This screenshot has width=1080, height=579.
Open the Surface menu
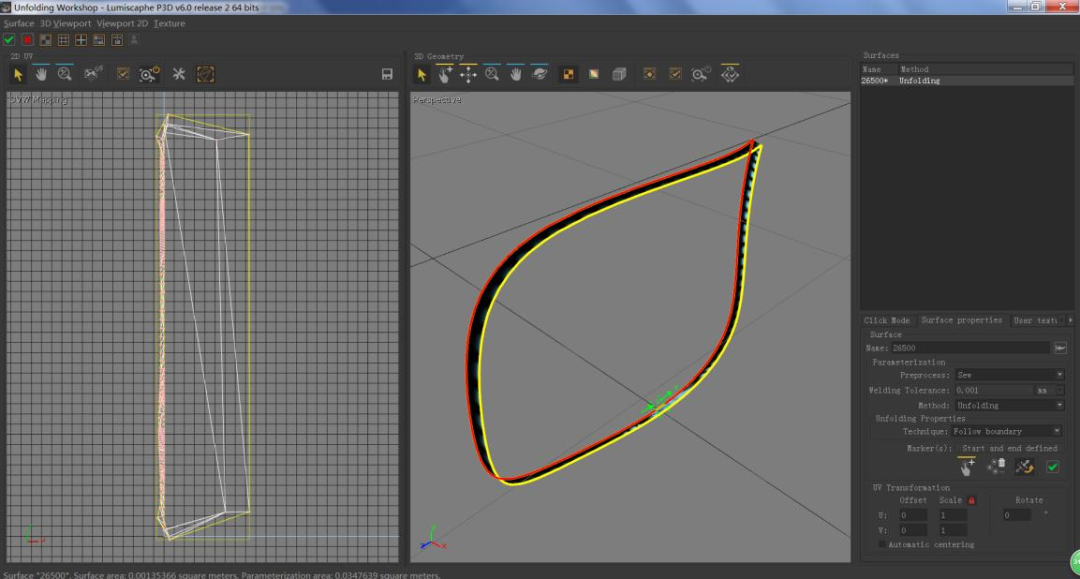click(18, 23)
